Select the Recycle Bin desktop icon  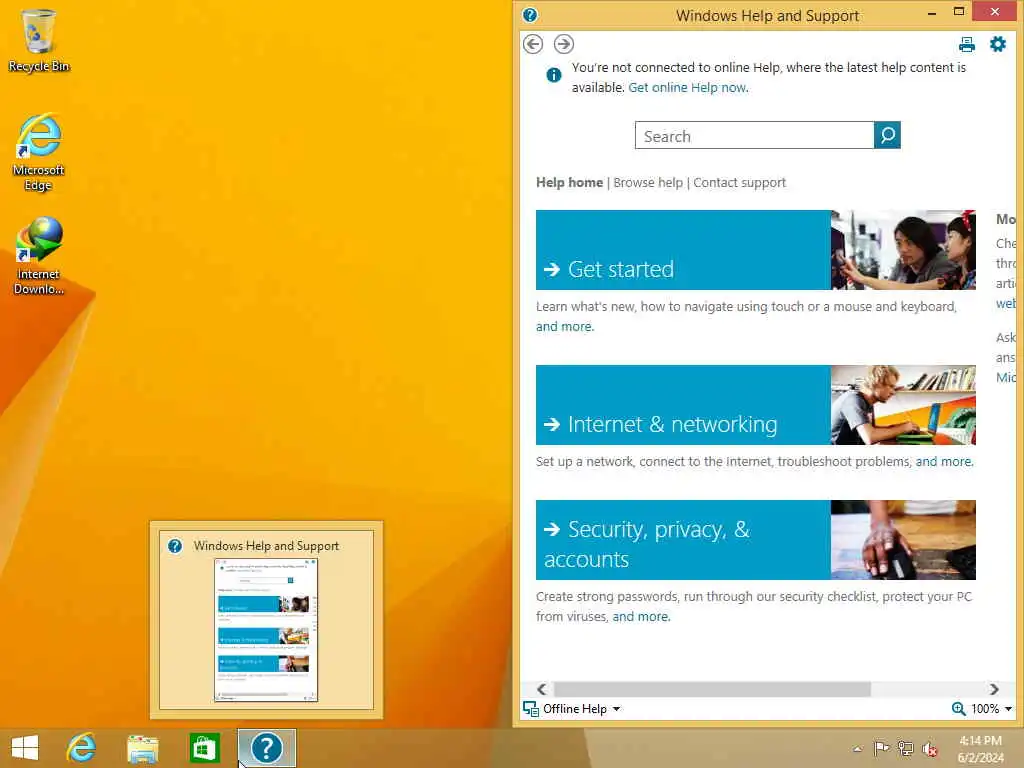click(39, 40)
